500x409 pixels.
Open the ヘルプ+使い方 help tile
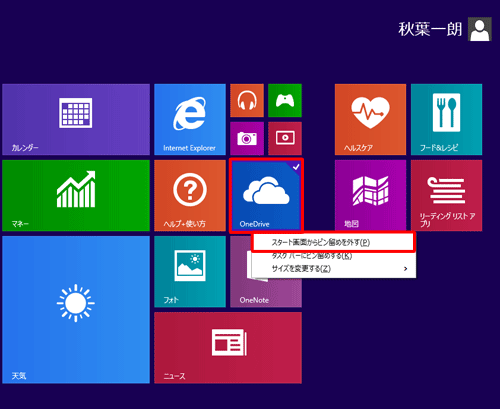(x=190, y=196)
